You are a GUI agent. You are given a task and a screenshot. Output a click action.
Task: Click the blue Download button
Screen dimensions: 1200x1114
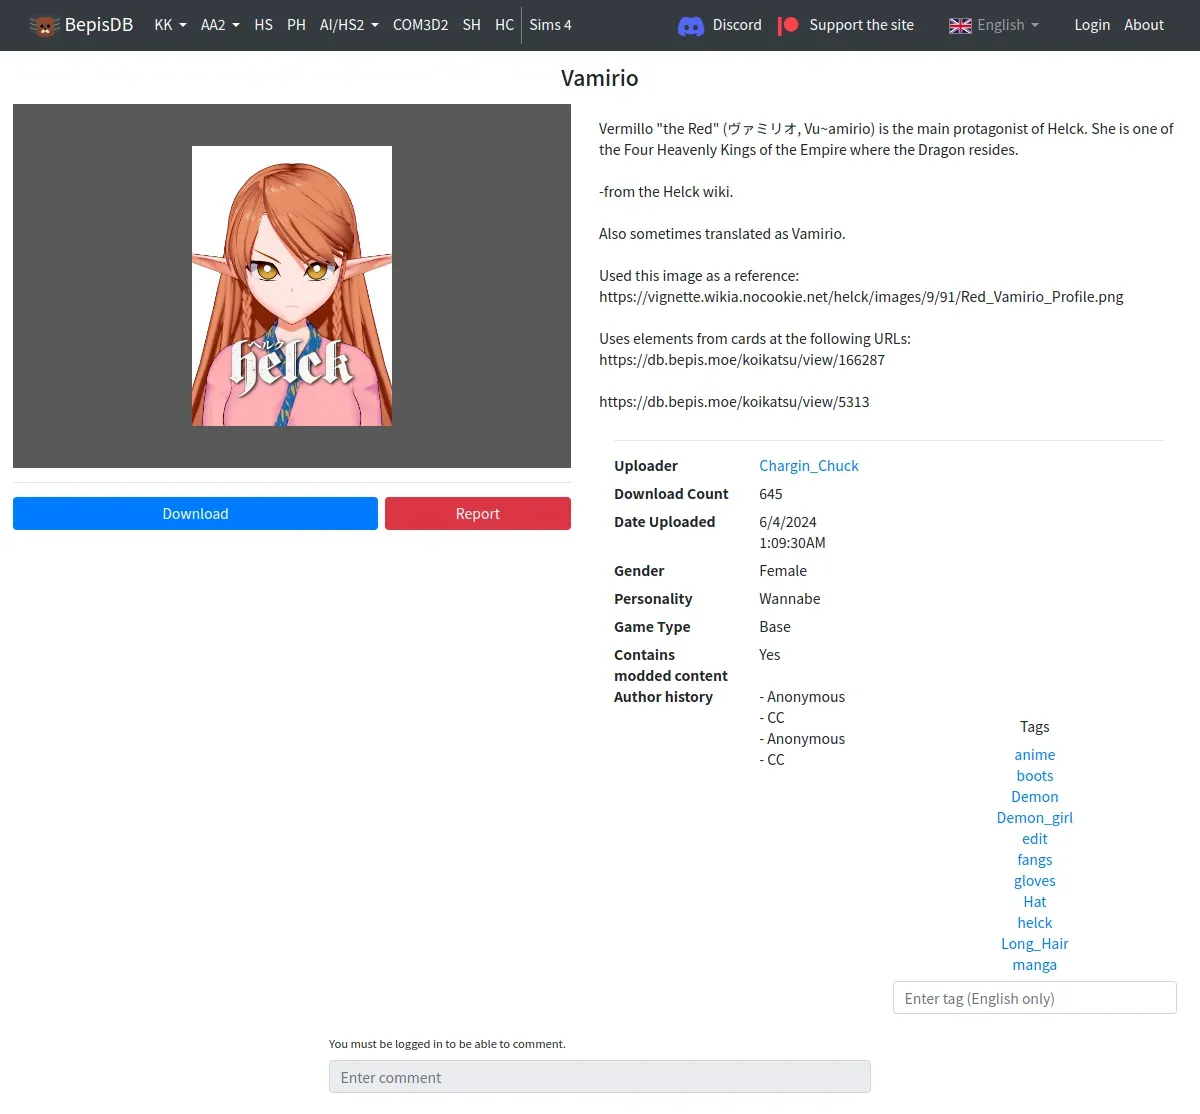(195, 514)
